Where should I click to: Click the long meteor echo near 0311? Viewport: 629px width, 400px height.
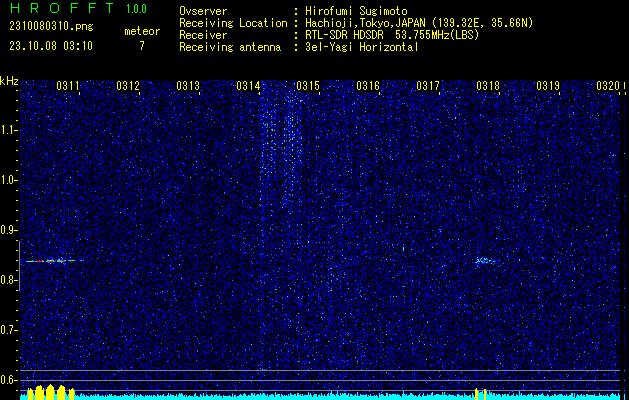(x=52, y=260)
